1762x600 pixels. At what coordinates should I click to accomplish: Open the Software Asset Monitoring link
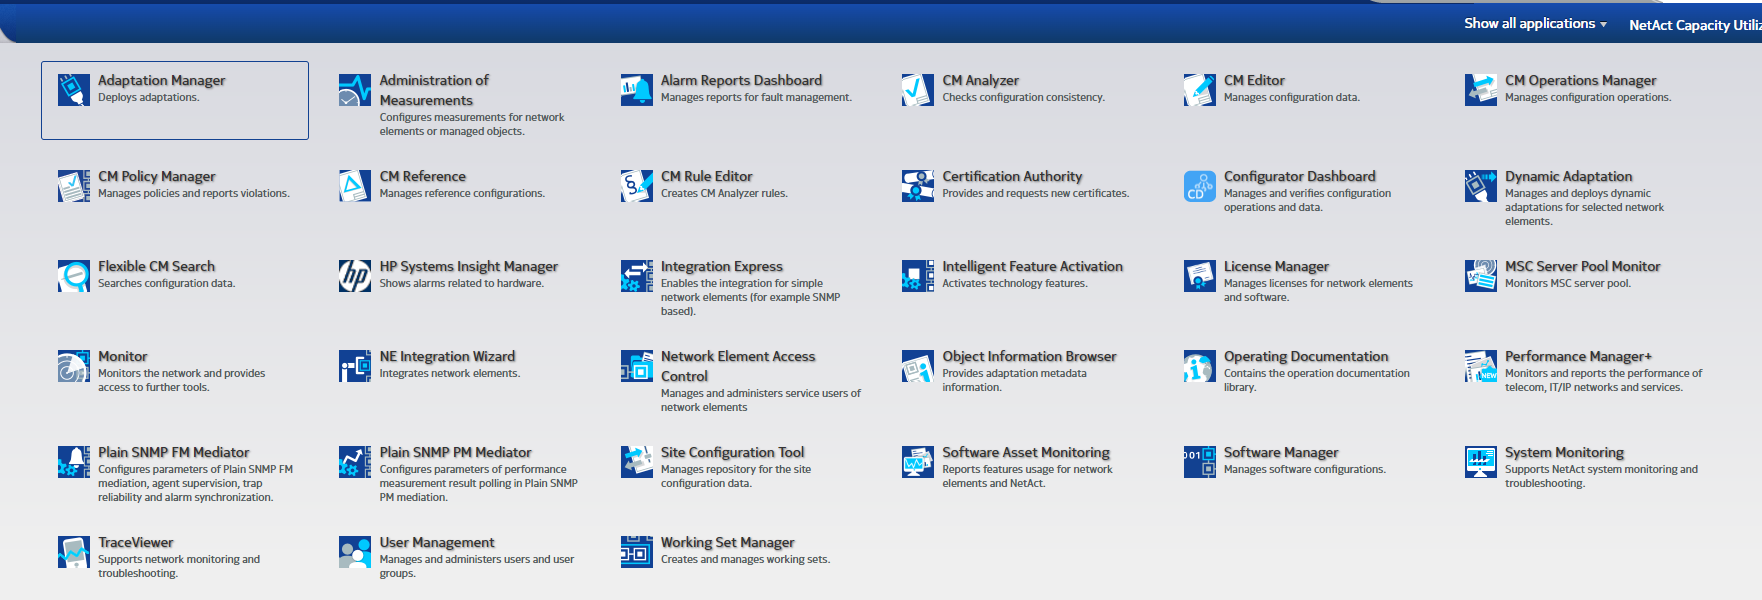[x=1026, y=453]
